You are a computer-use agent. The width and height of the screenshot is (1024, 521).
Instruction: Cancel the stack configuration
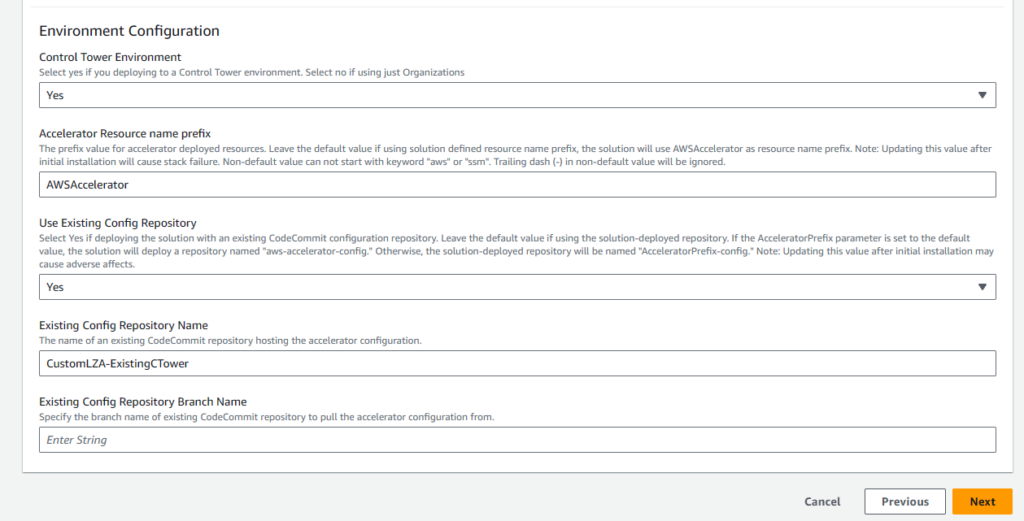[x=822, y=502]
